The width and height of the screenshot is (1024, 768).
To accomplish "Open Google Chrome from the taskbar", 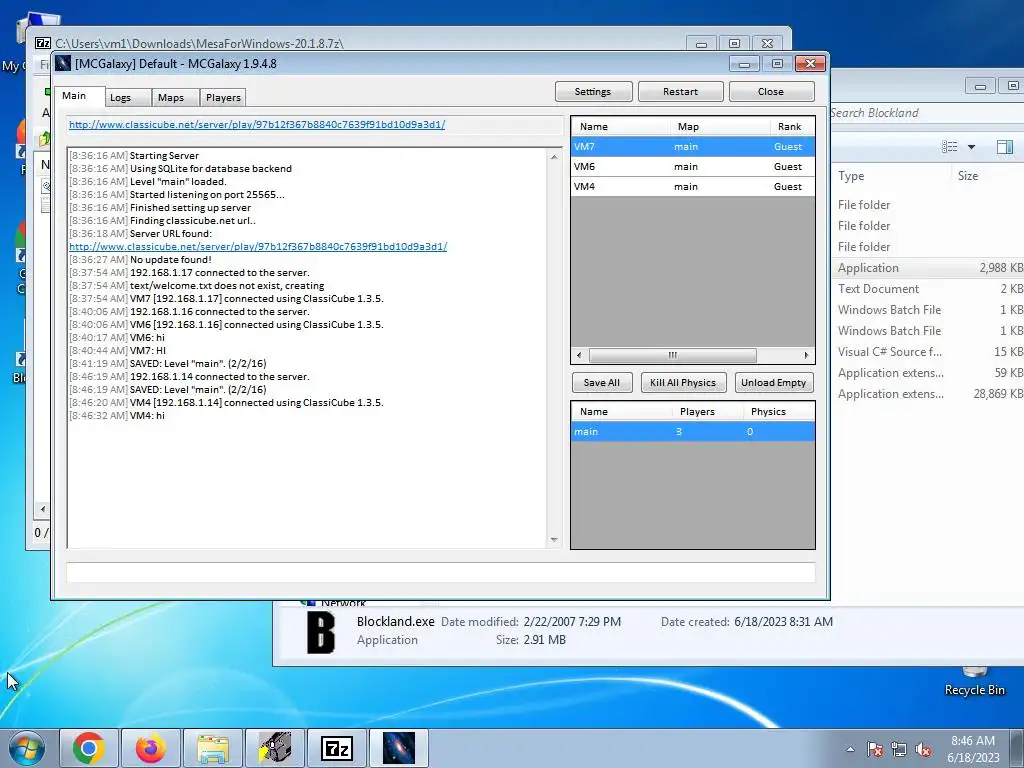I will coord(89,748).
